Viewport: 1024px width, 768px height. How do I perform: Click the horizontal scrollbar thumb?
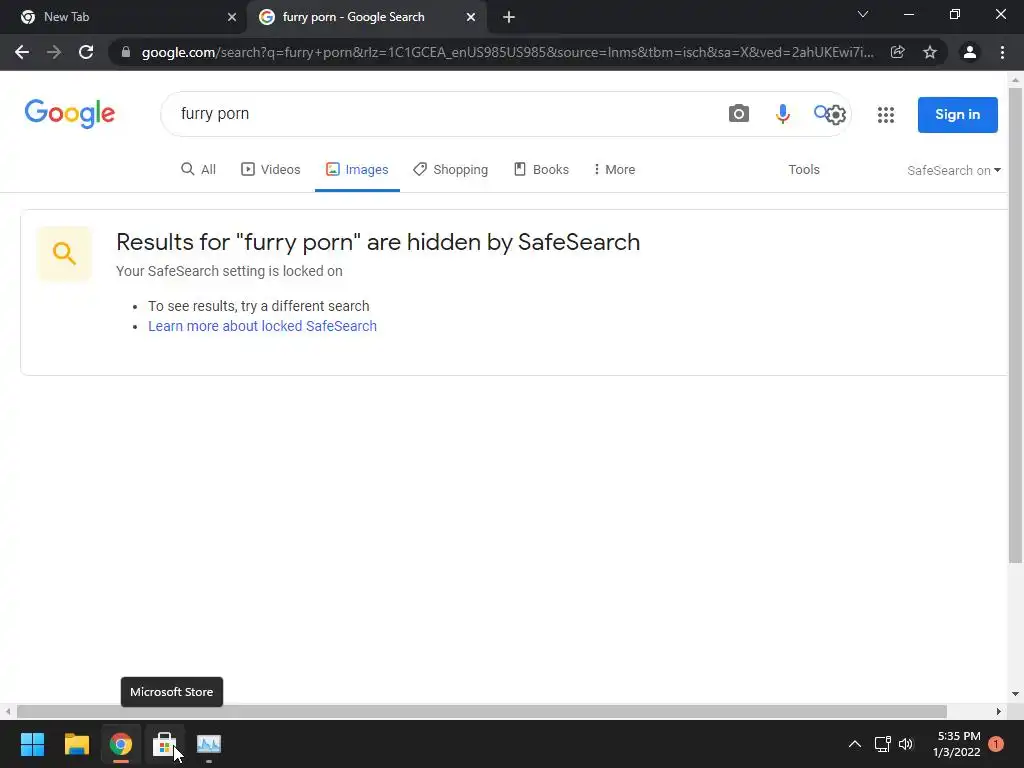point(481,711)
